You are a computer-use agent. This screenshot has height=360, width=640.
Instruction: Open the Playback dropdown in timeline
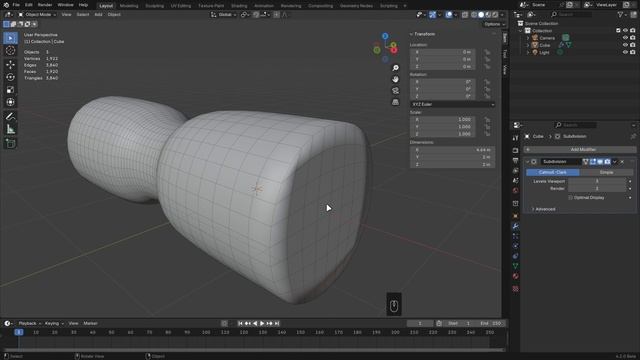click(30, 323)
